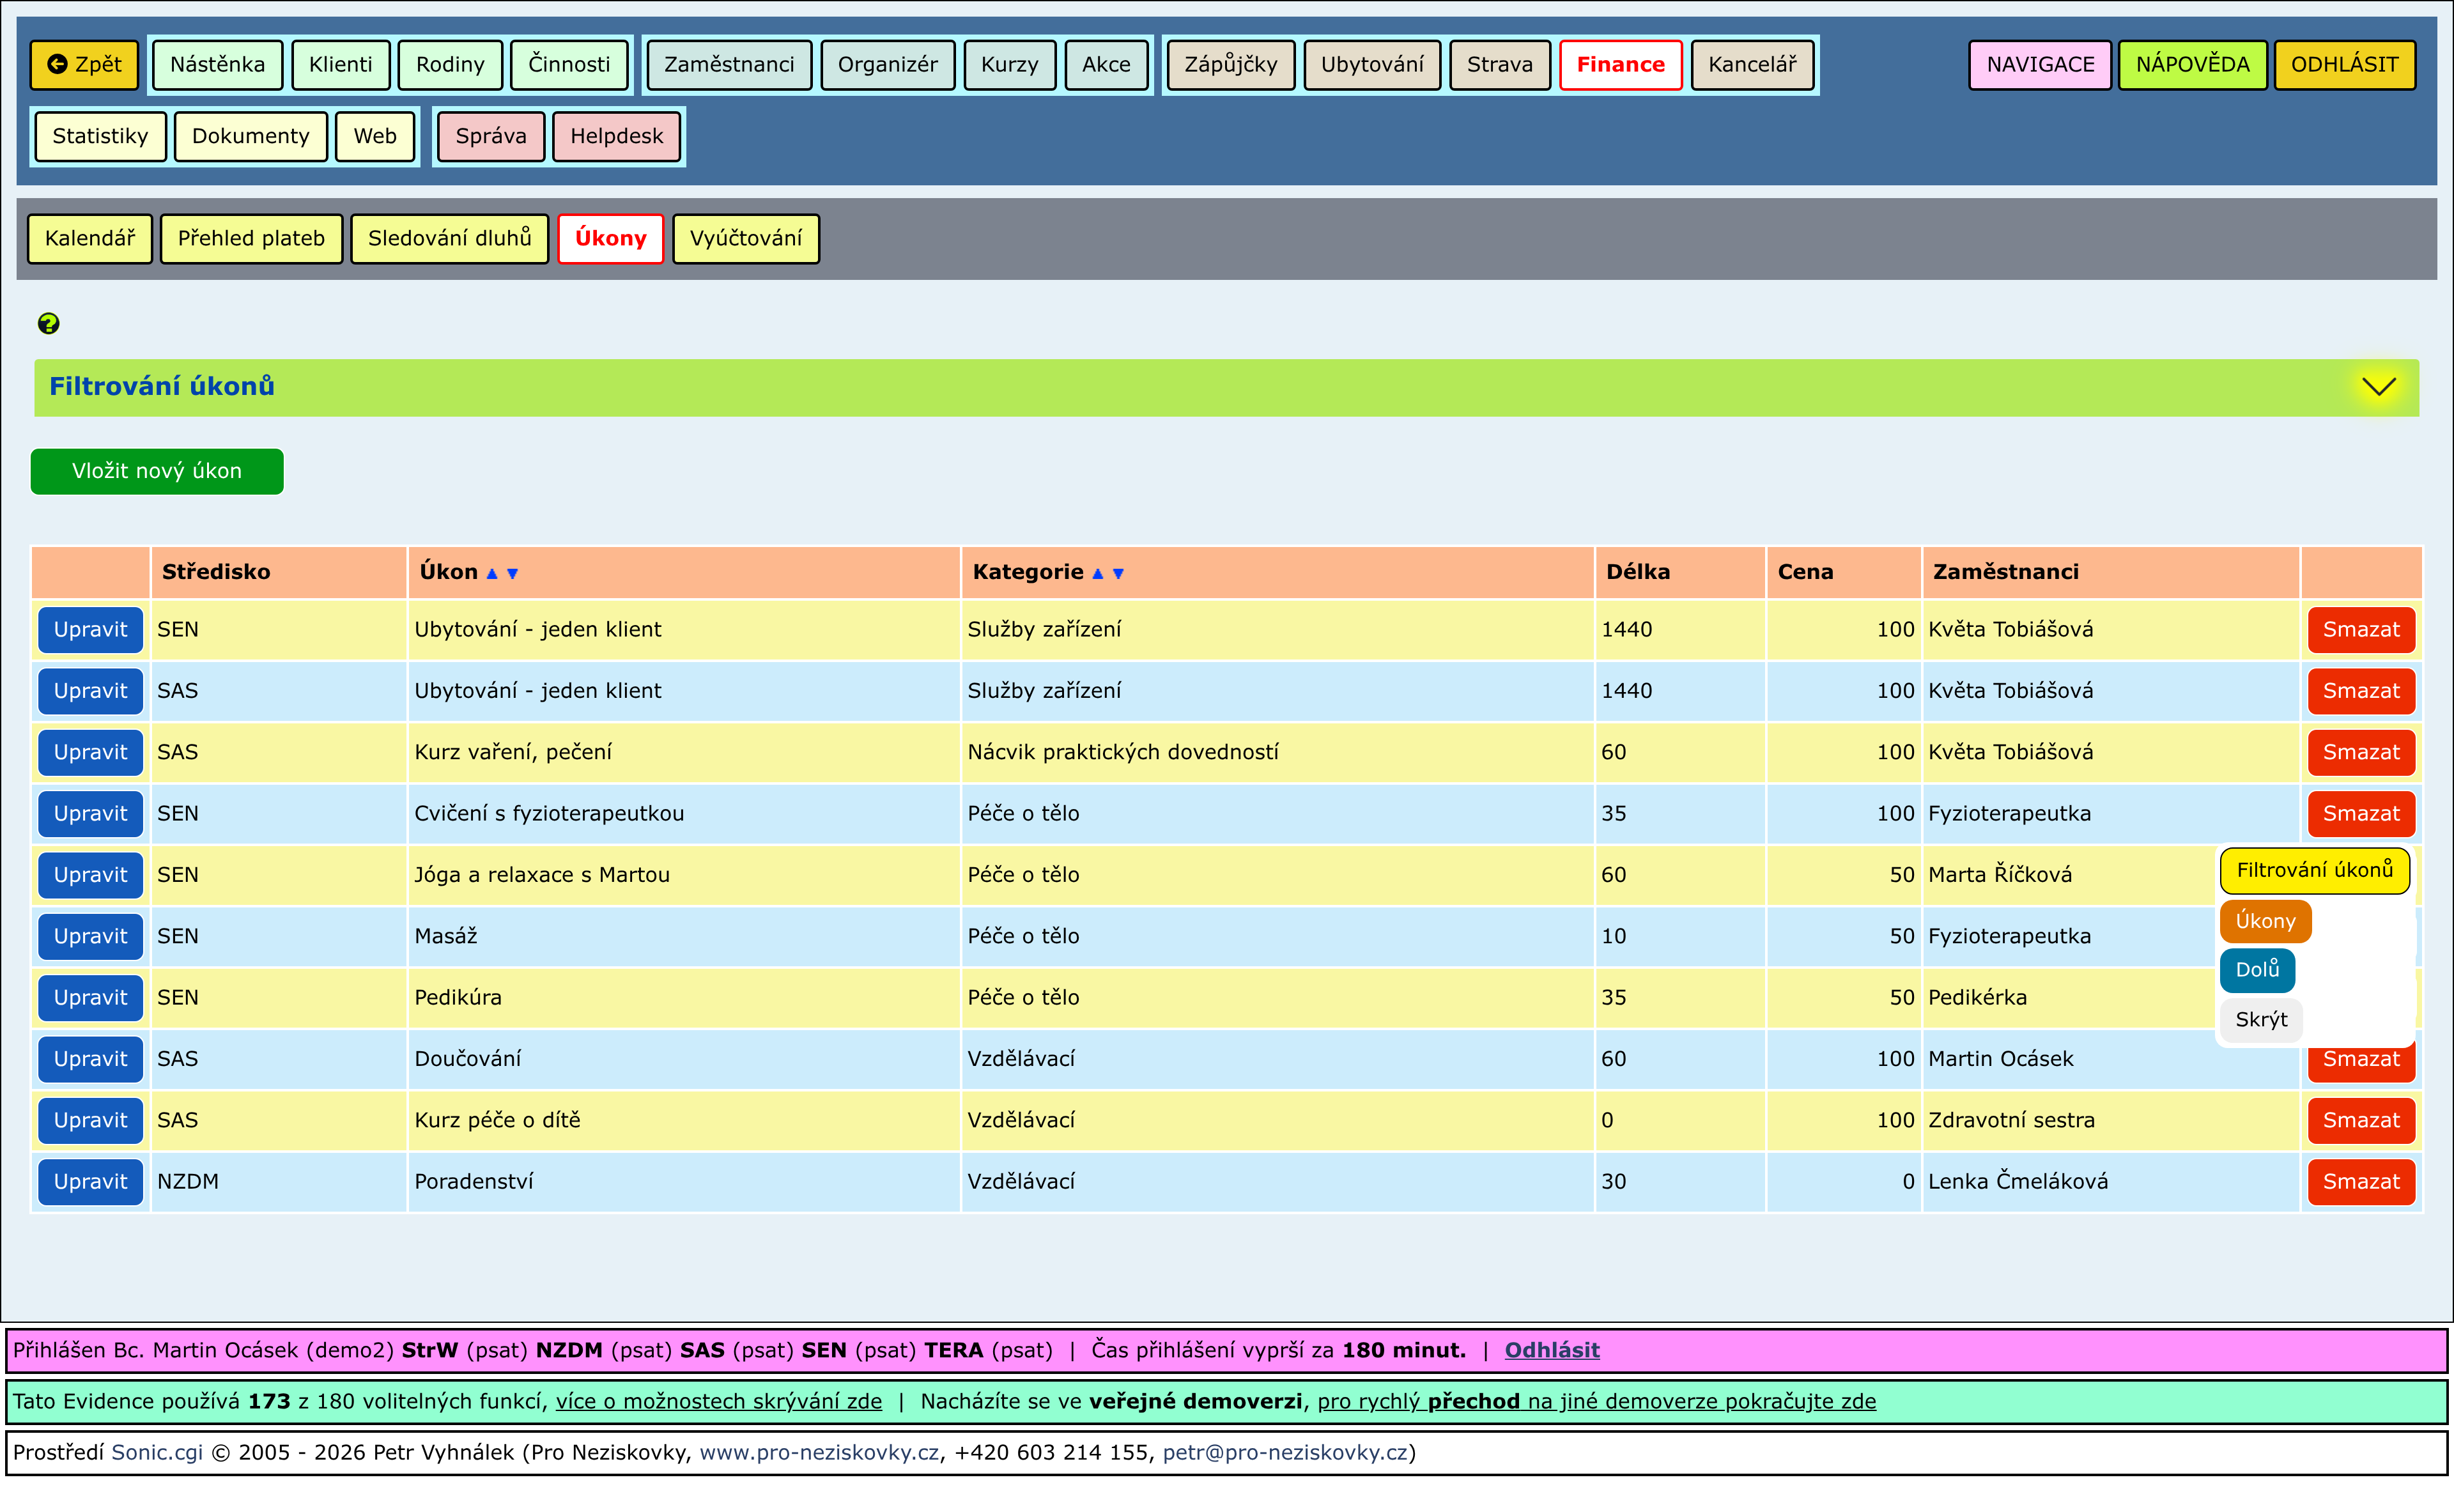Sort Kategorie column ascending arrow
The width and height of the screenshot is (2454, 1512).
click(x=1097, y=573)
